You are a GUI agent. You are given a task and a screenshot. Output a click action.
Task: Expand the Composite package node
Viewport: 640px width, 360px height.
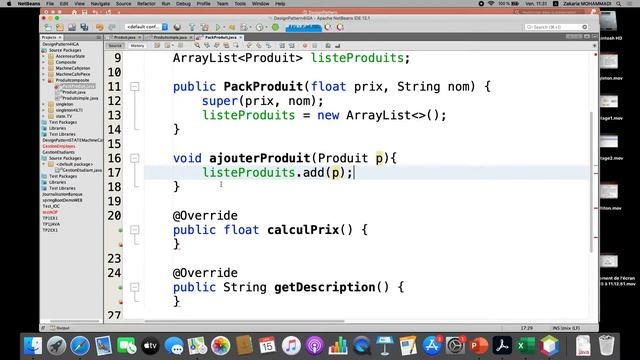(x=44, y=62)
